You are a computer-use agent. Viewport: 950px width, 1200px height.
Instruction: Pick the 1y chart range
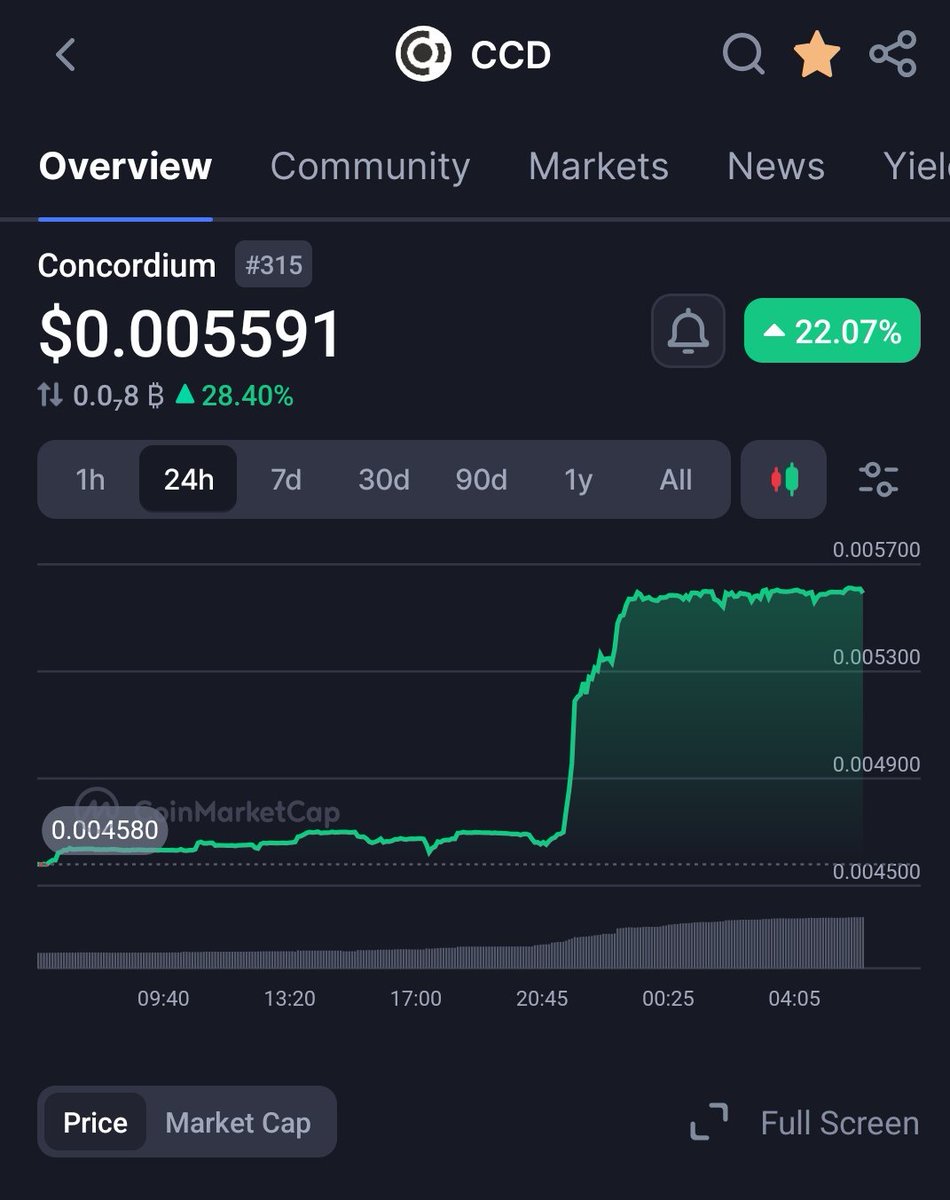[578, 480]
